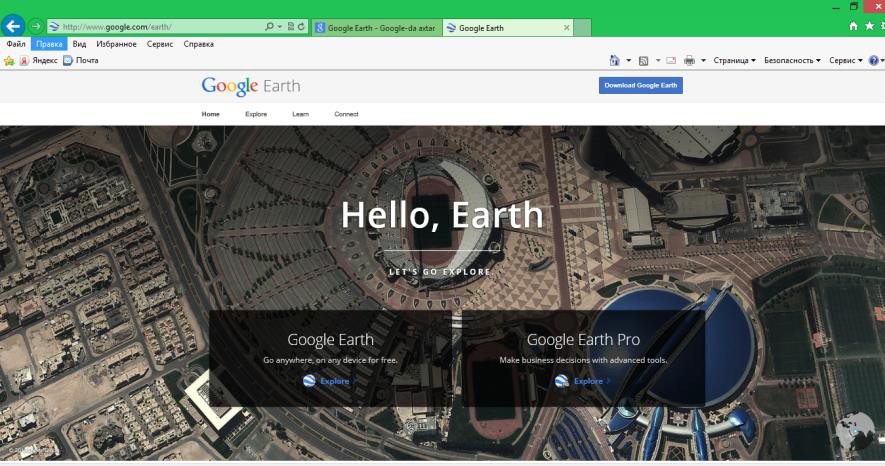This screenshot has height=466, width=885.
Task: Expand the RSS feeds dropdown arrow
Action: tap(658, 60)
